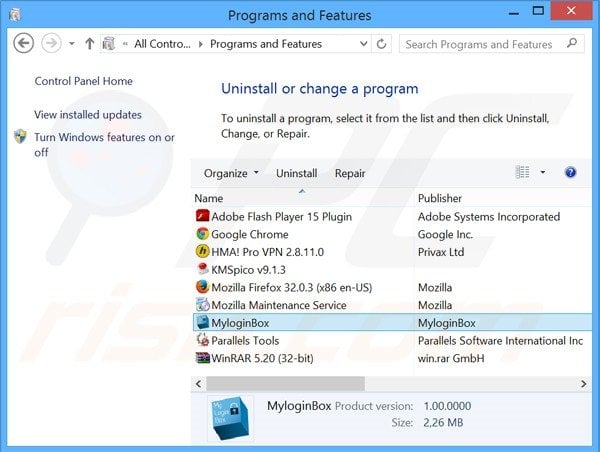Select the Google Chrome entry
This screenshot has height=452, width=600.
coord(249,234)
